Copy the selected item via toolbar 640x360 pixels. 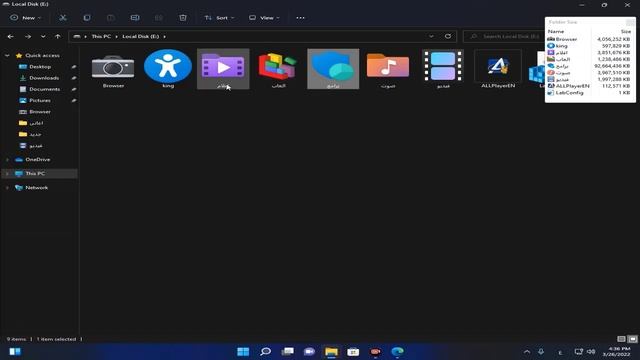87,18
